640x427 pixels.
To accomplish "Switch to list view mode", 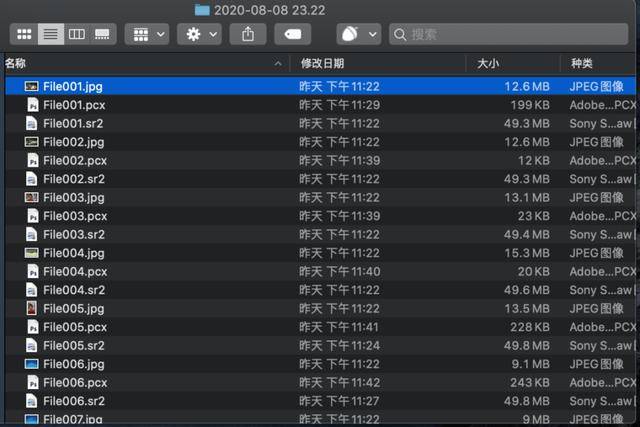I will 49,34.
